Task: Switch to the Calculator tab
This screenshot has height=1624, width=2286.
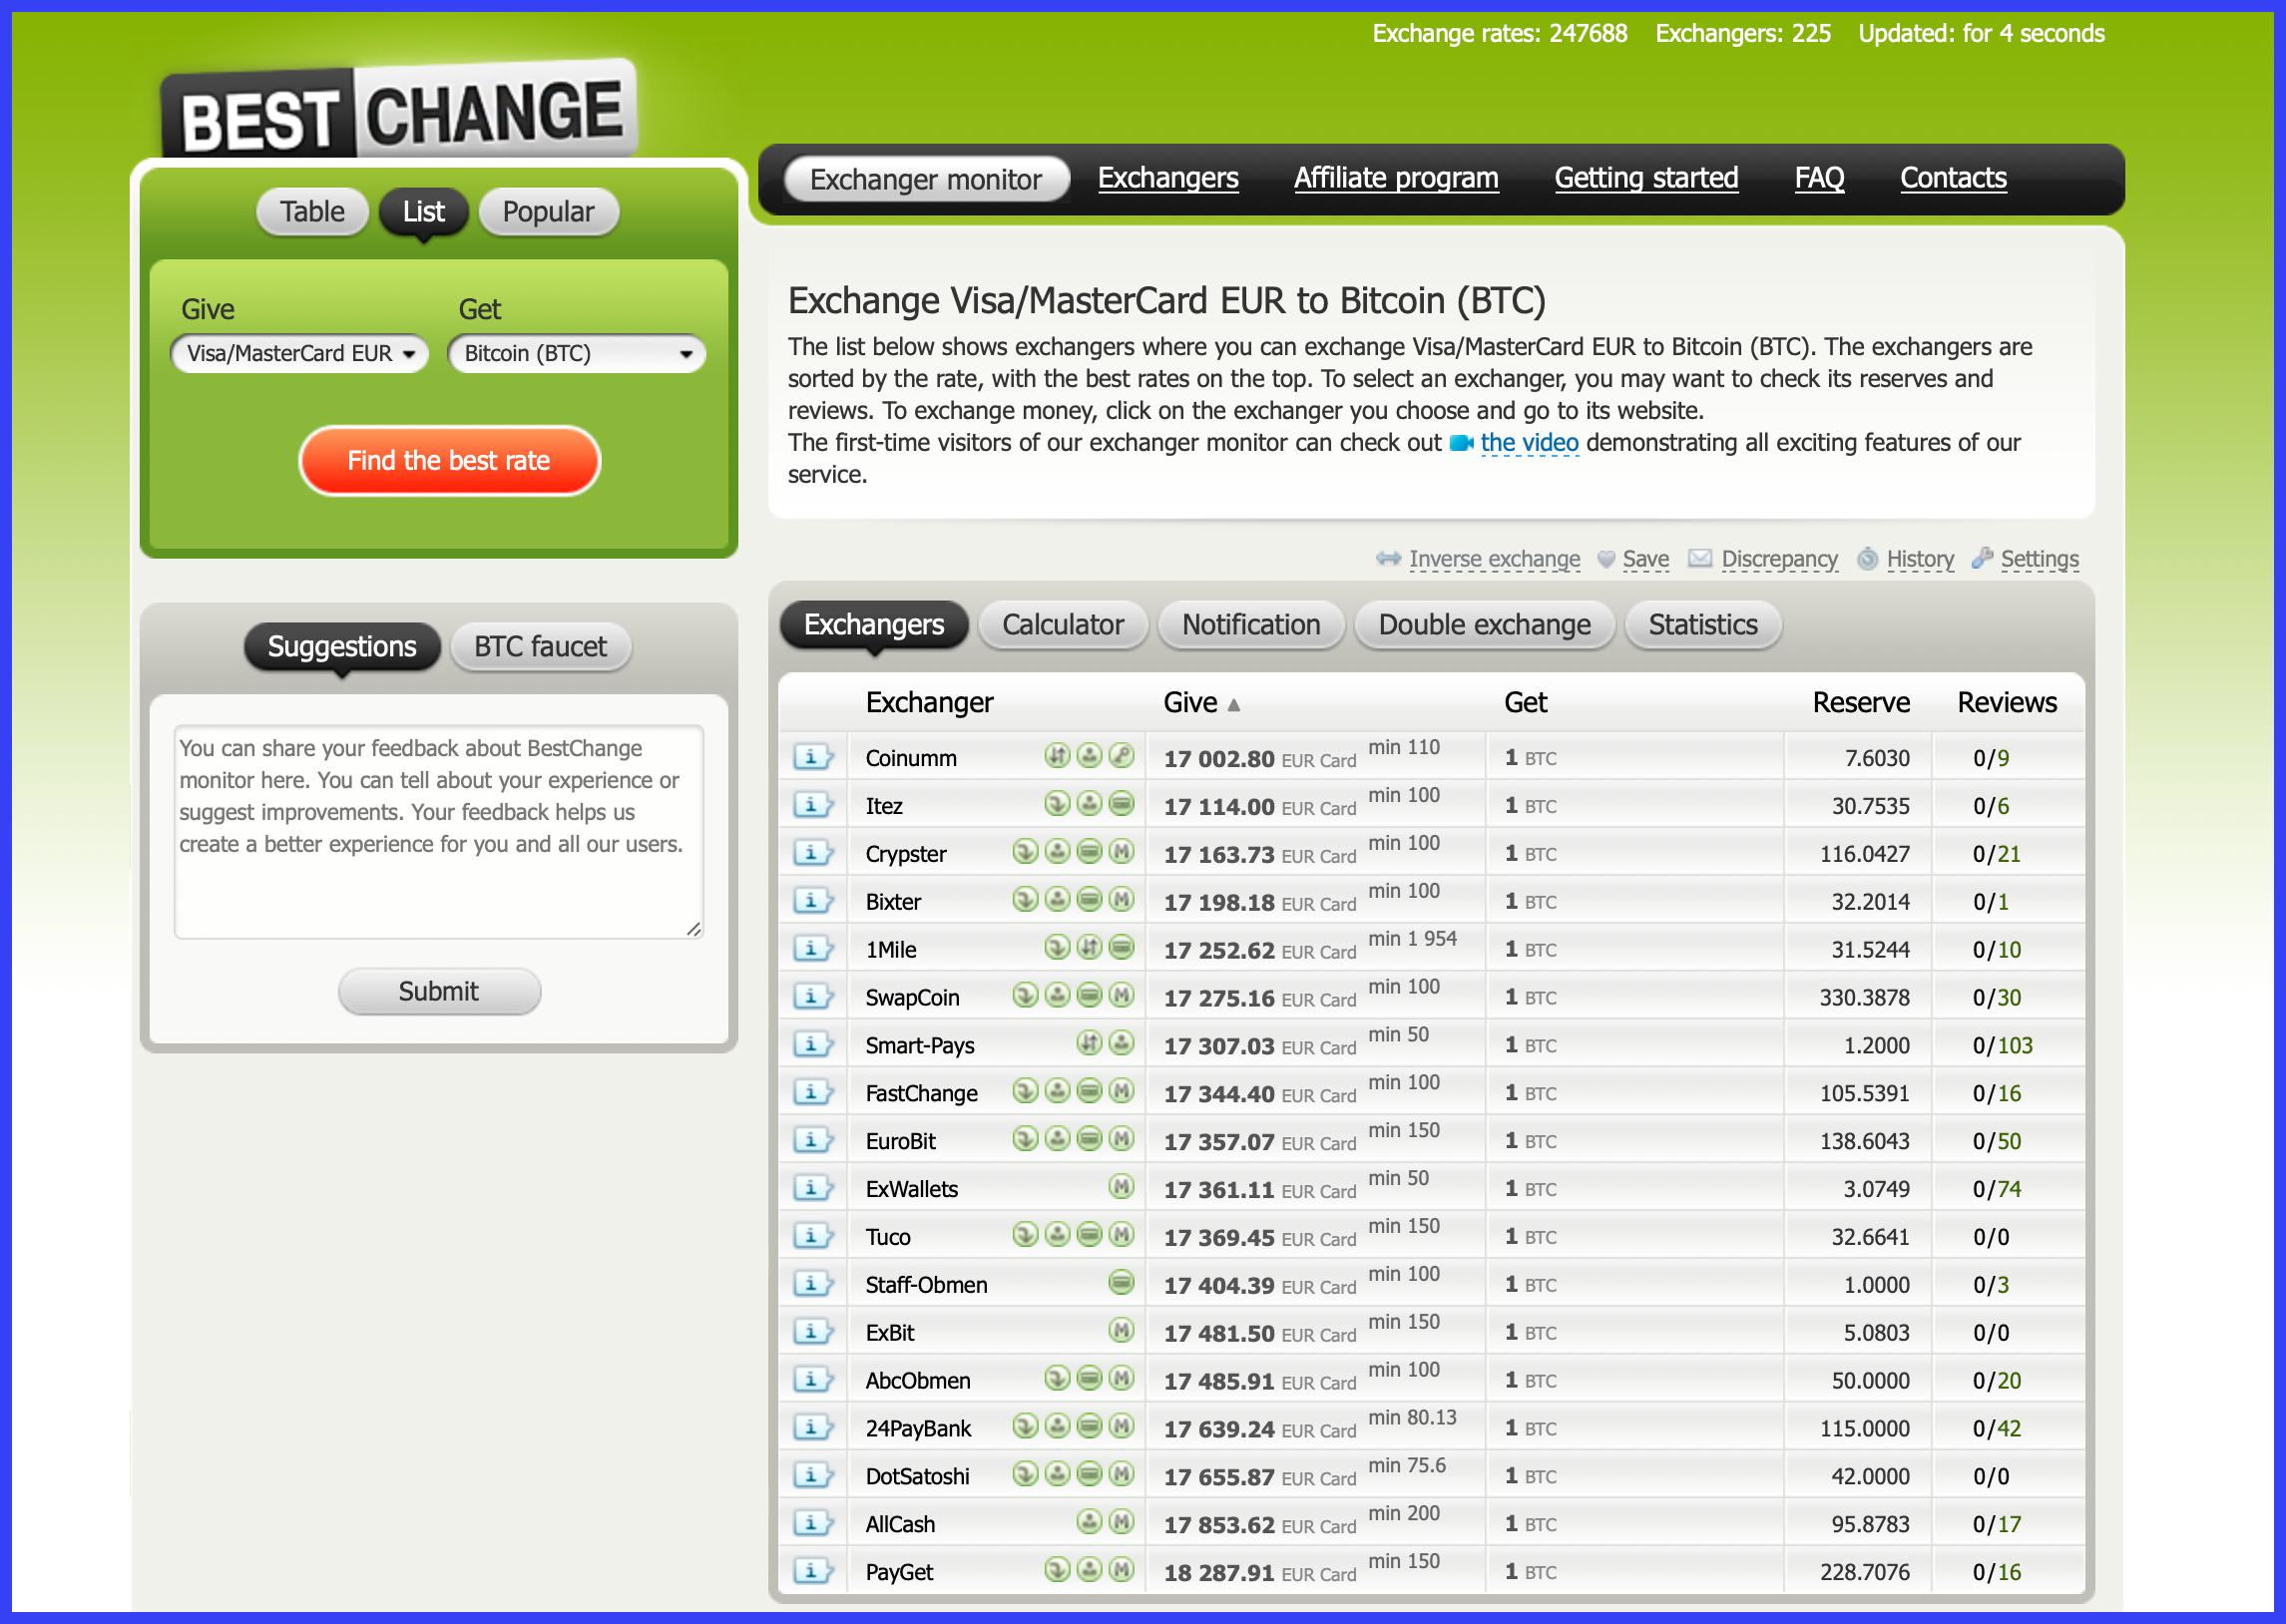Action: coord(1062,625)
